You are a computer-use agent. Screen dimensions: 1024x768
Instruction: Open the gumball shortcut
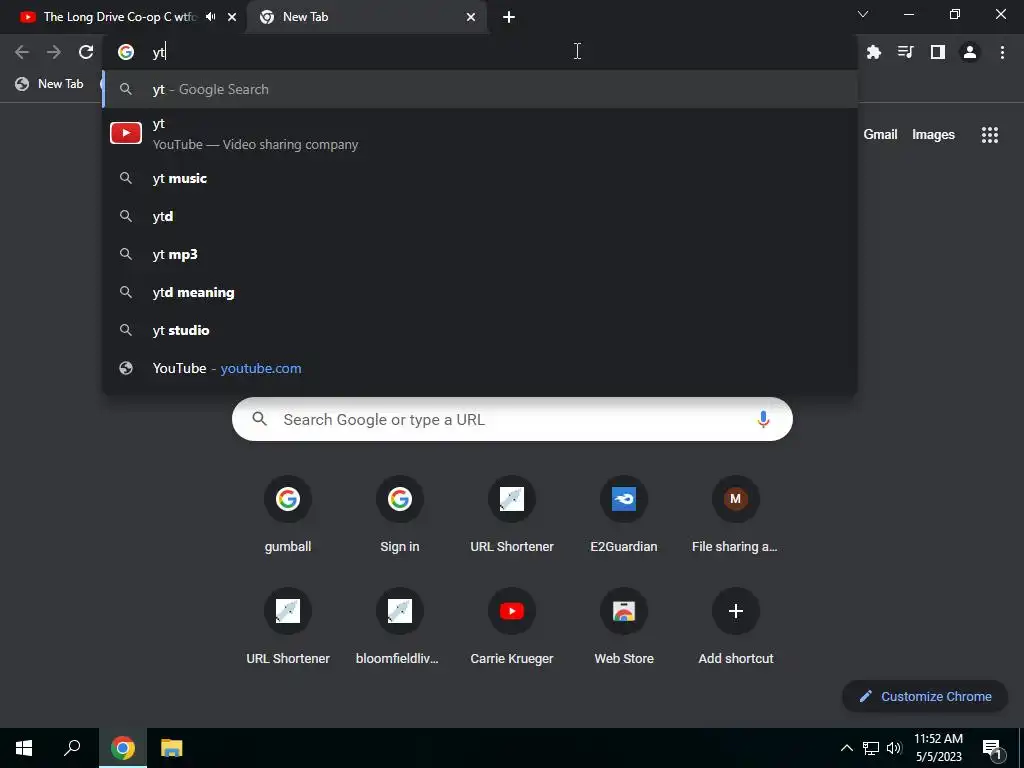click(x=288, y=516)
